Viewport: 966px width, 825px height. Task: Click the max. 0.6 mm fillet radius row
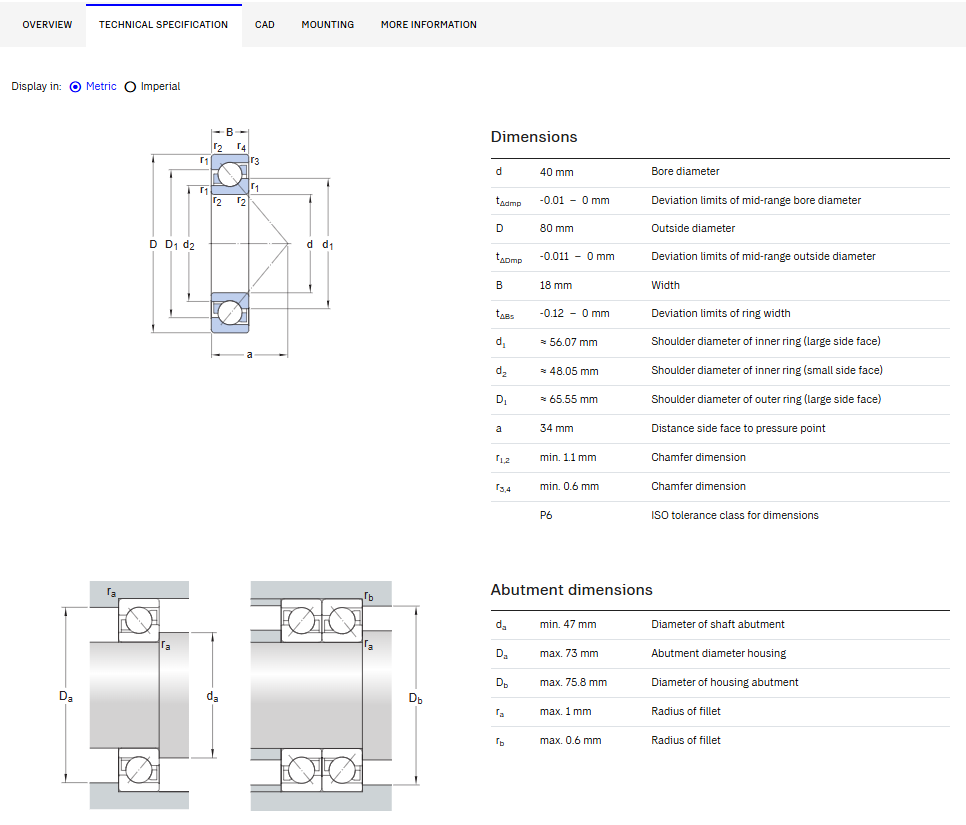(x=720, y=741)
